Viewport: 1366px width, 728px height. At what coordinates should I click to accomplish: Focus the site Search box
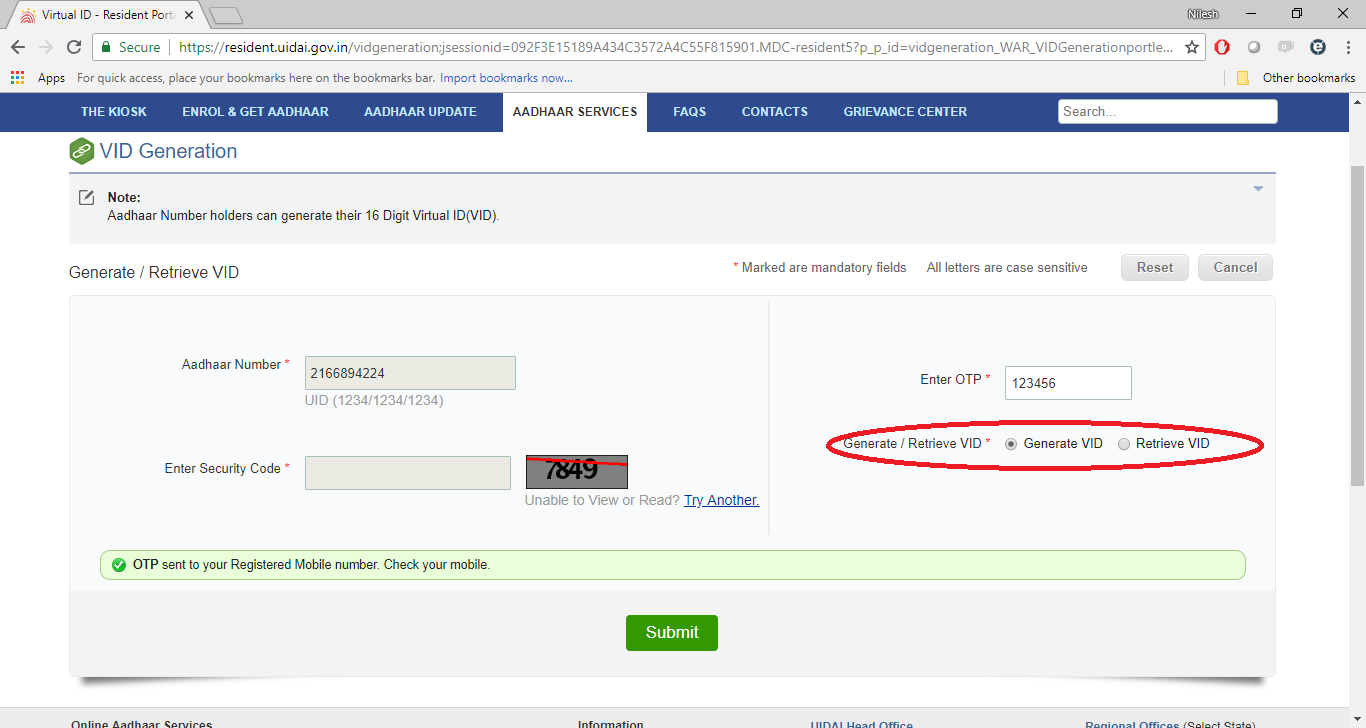tap(1168, 112)
